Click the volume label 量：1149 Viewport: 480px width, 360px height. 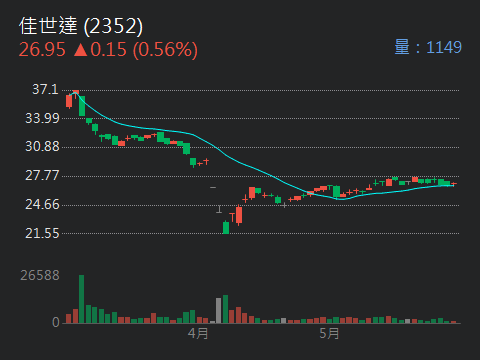428,47
